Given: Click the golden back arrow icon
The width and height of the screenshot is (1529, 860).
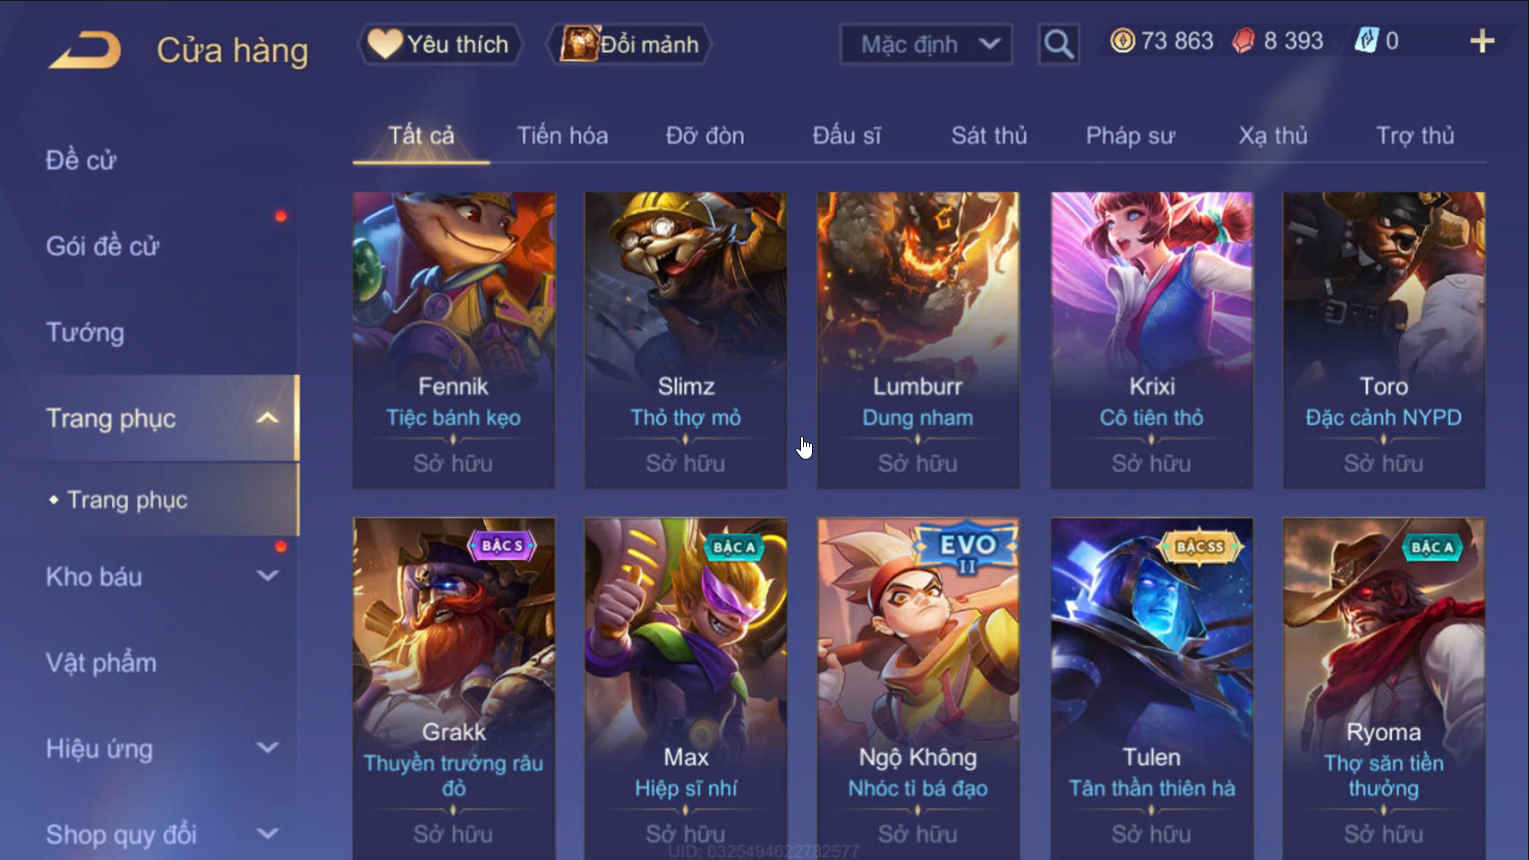Looking at the screenshot, I should point(85,50).
